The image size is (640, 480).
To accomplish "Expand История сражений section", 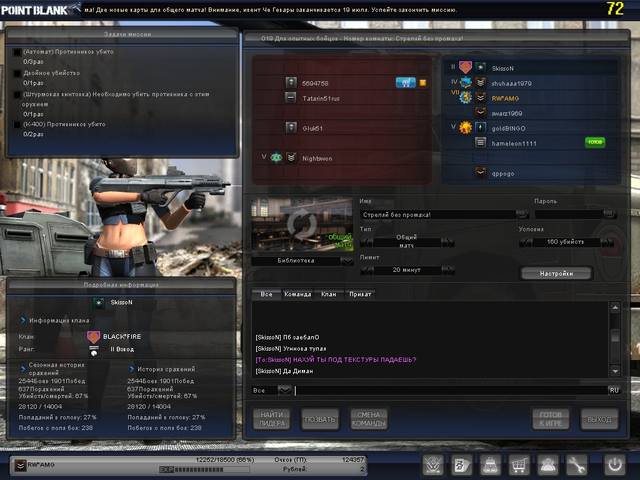I will click(131, 369).
